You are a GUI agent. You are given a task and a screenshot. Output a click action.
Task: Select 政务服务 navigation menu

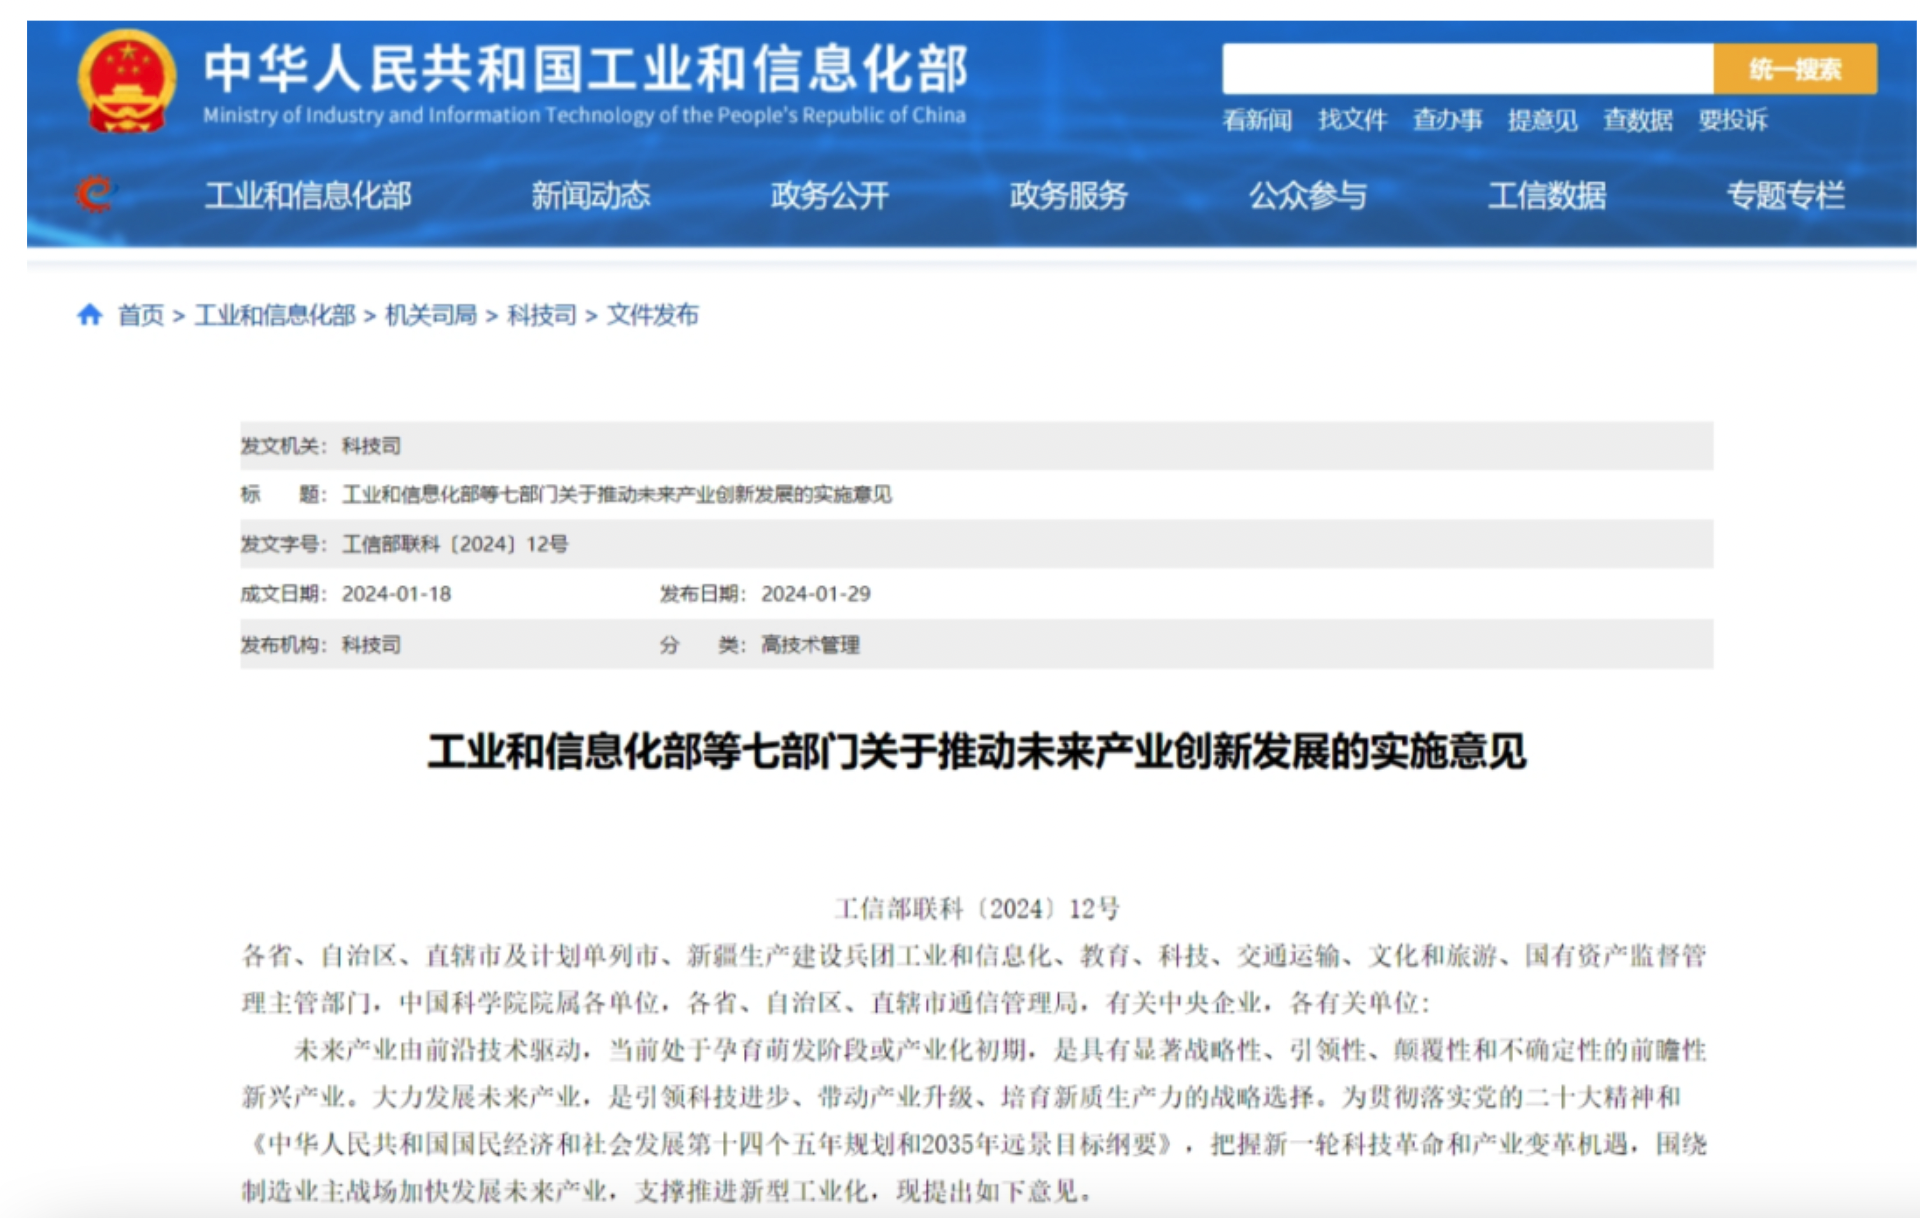[1068, 195]
